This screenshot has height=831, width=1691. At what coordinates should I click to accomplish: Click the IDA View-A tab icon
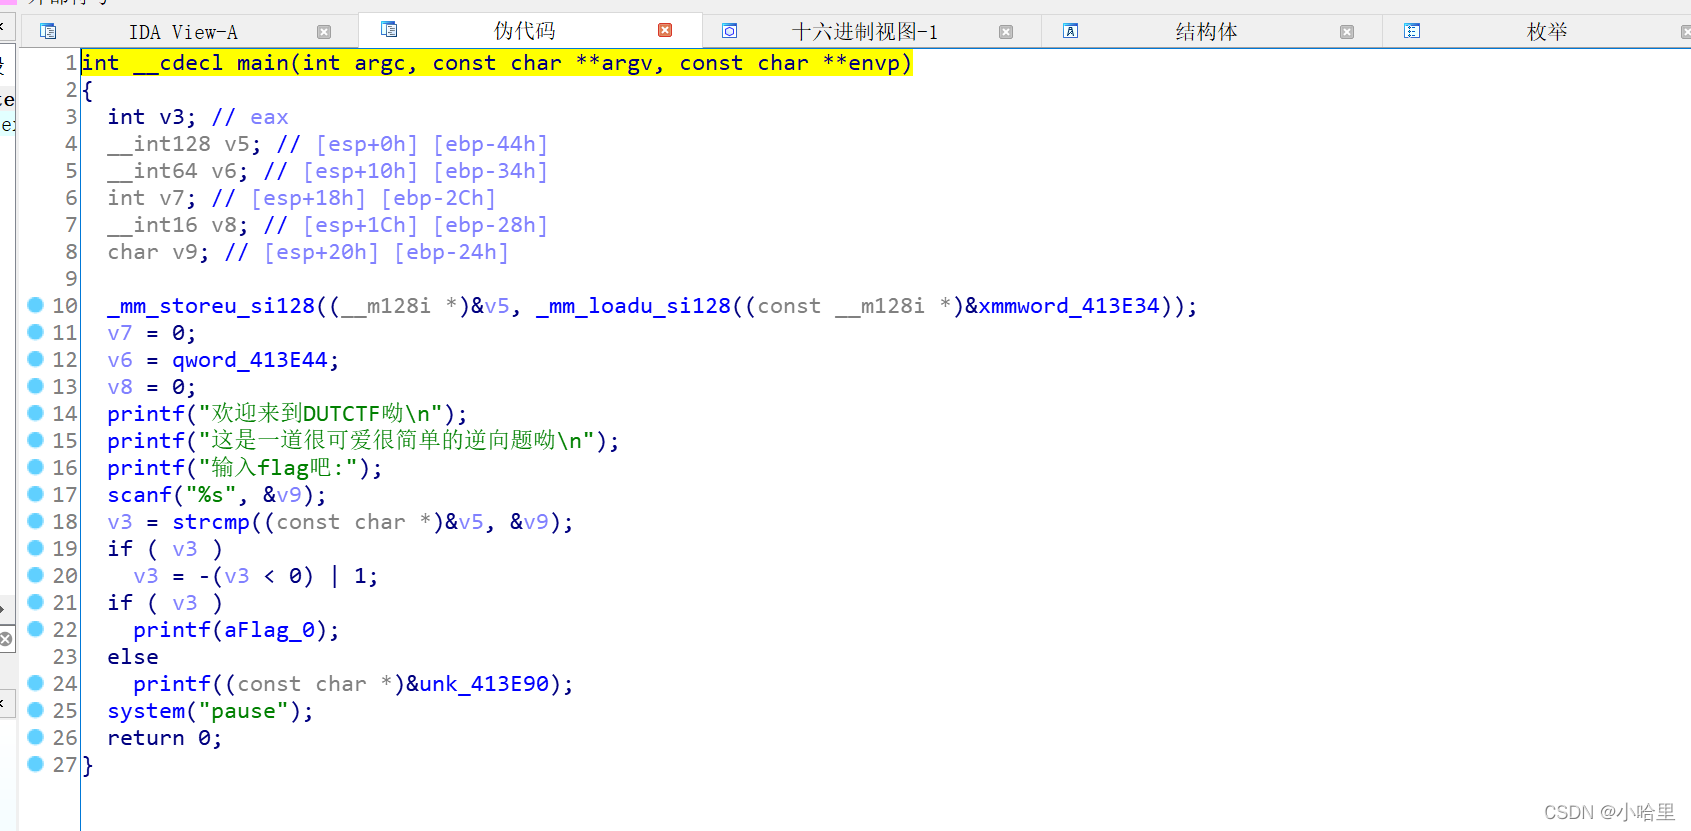(x=47, y=31)
